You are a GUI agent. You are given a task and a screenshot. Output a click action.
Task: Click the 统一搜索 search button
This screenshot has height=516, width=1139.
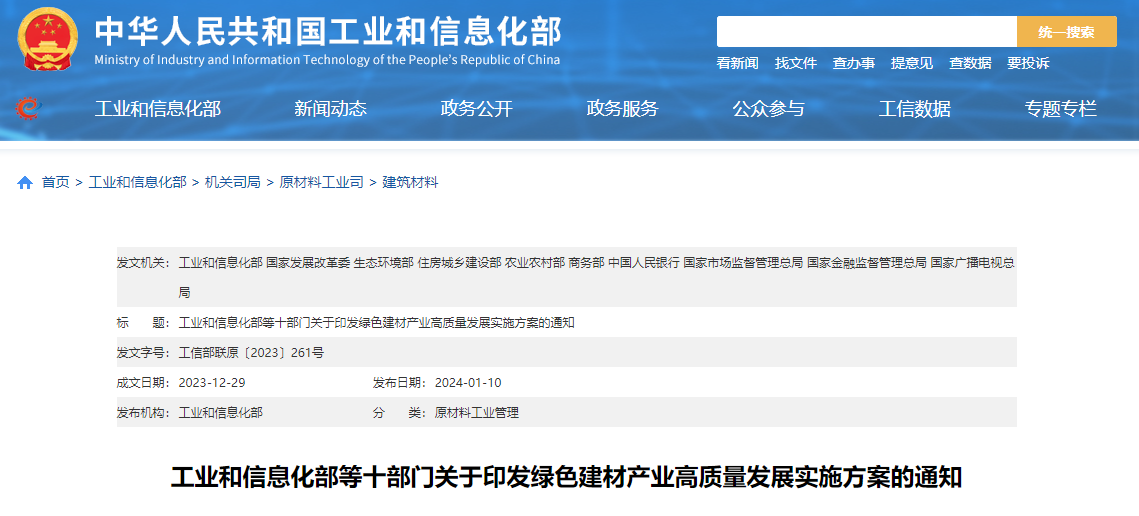click(1066, 31)
